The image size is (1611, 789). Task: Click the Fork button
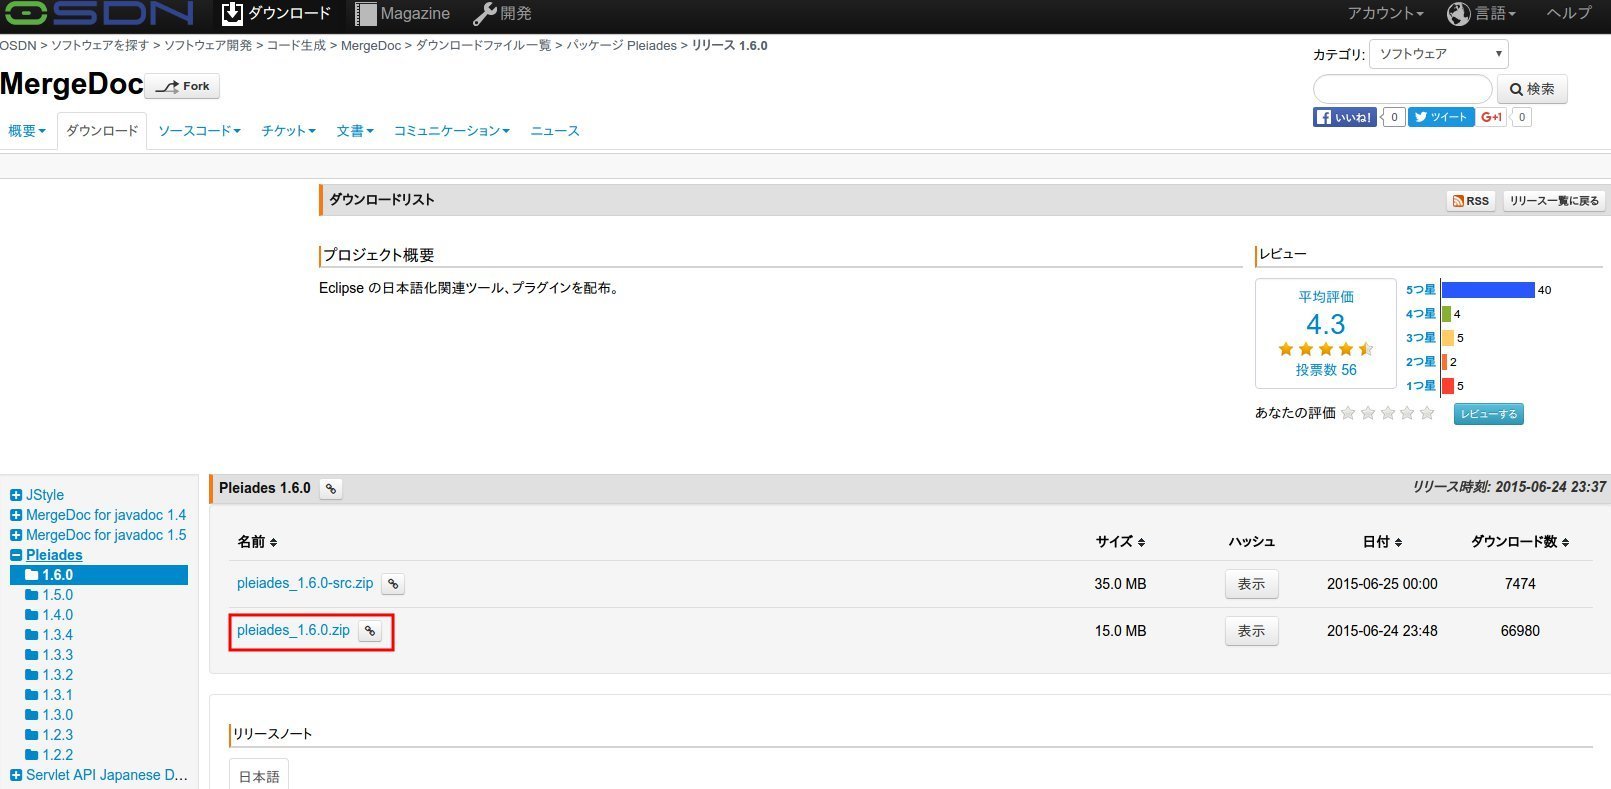[182, 86]
